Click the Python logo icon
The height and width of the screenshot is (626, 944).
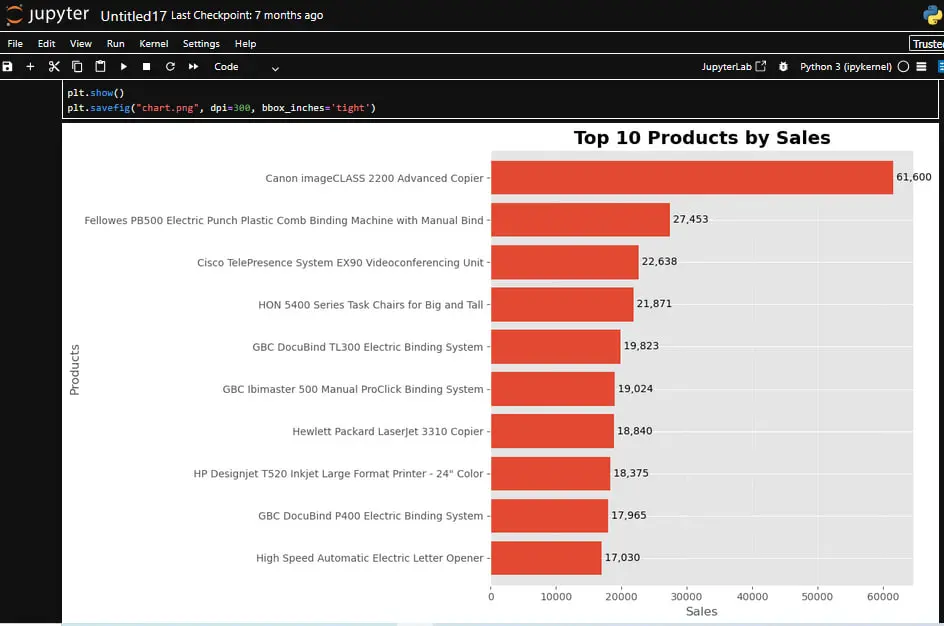coord(933,14)
